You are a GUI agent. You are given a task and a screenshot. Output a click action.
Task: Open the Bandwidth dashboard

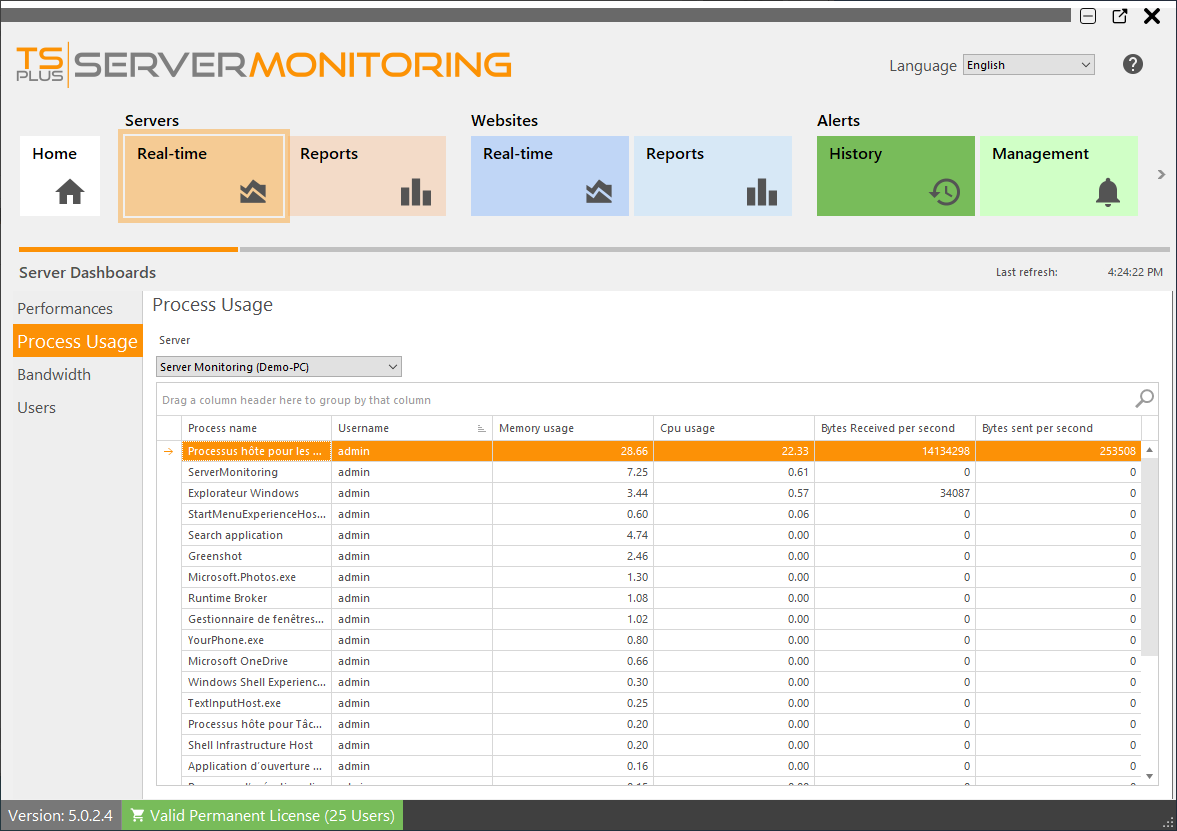click(x=55, y=374)
